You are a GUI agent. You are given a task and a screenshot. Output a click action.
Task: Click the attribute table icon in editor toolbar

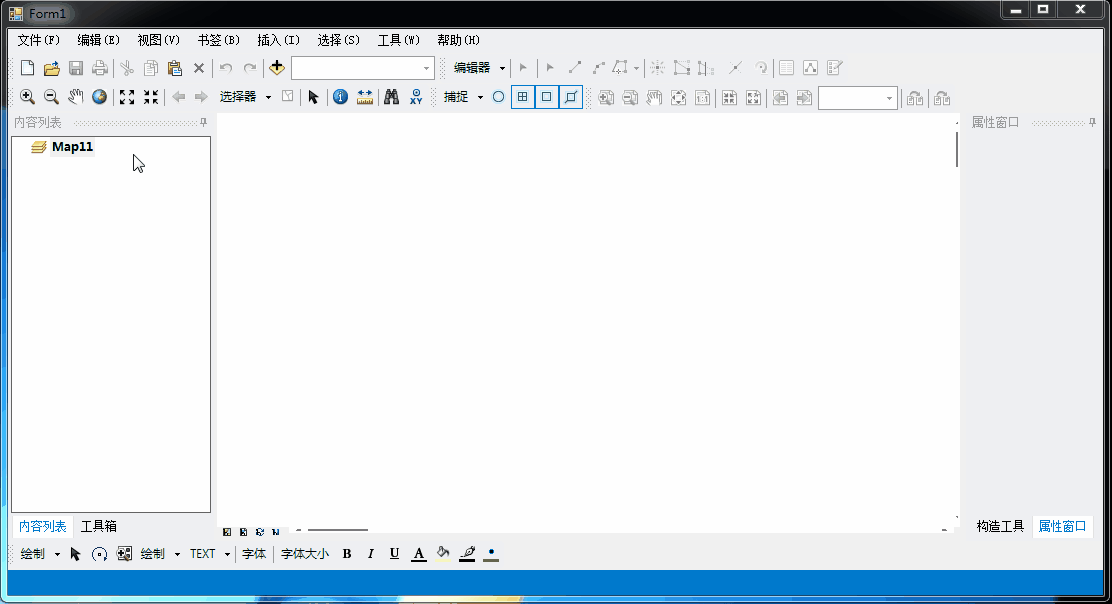[x=786, y=68]
